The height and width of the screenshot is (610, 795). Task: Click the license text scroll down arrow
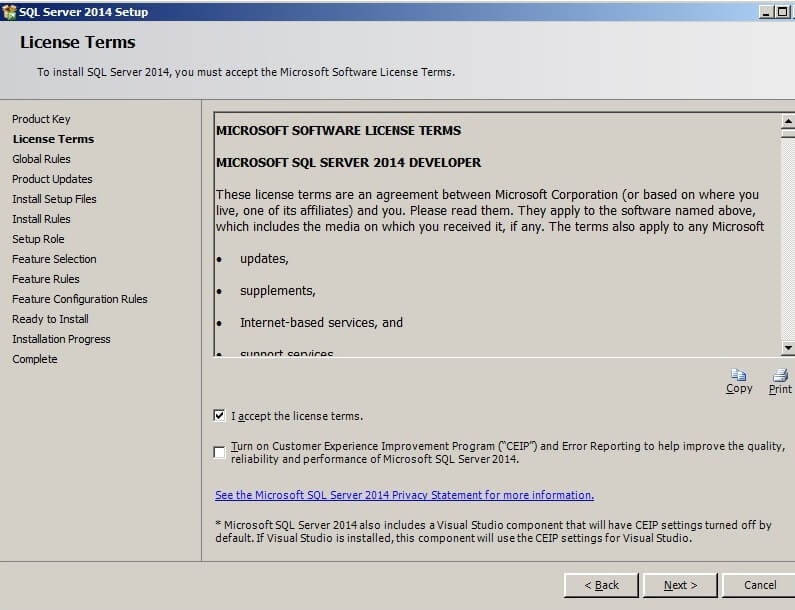(x=787, y=347)
